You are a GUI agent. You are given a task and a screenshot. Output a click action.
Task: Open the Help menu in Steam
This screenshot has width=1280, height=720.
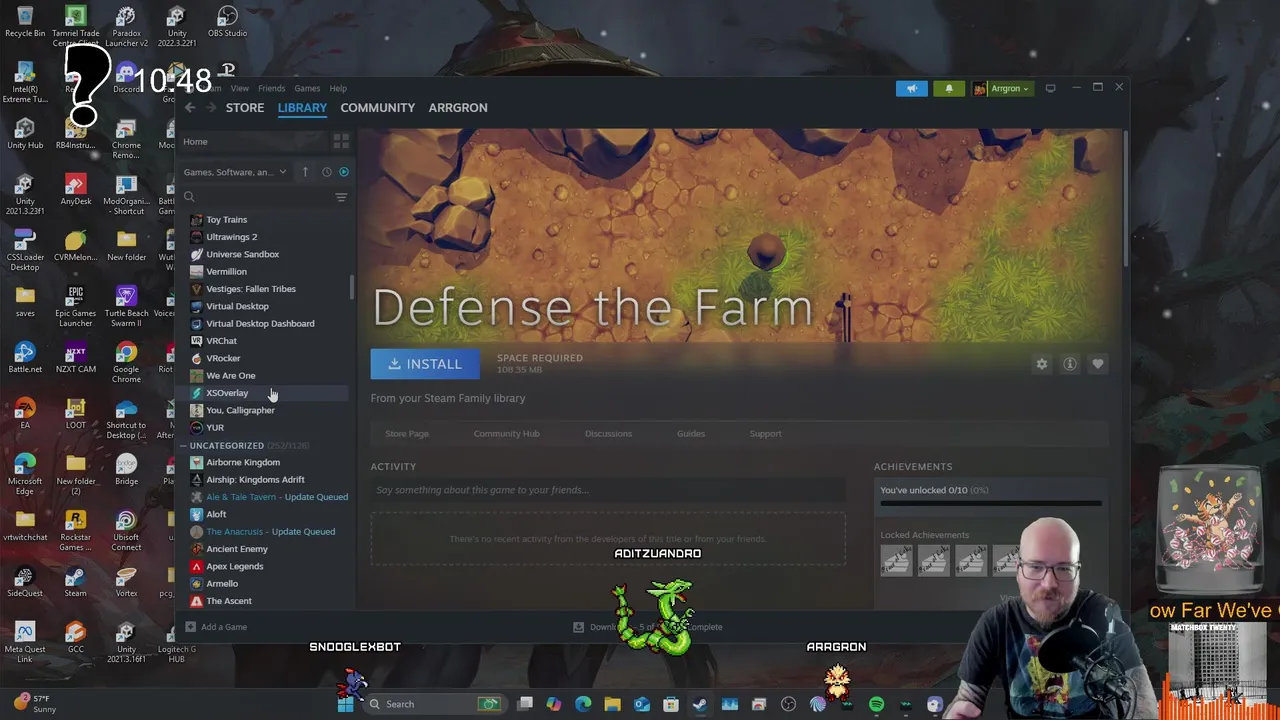tap(338, 88)
